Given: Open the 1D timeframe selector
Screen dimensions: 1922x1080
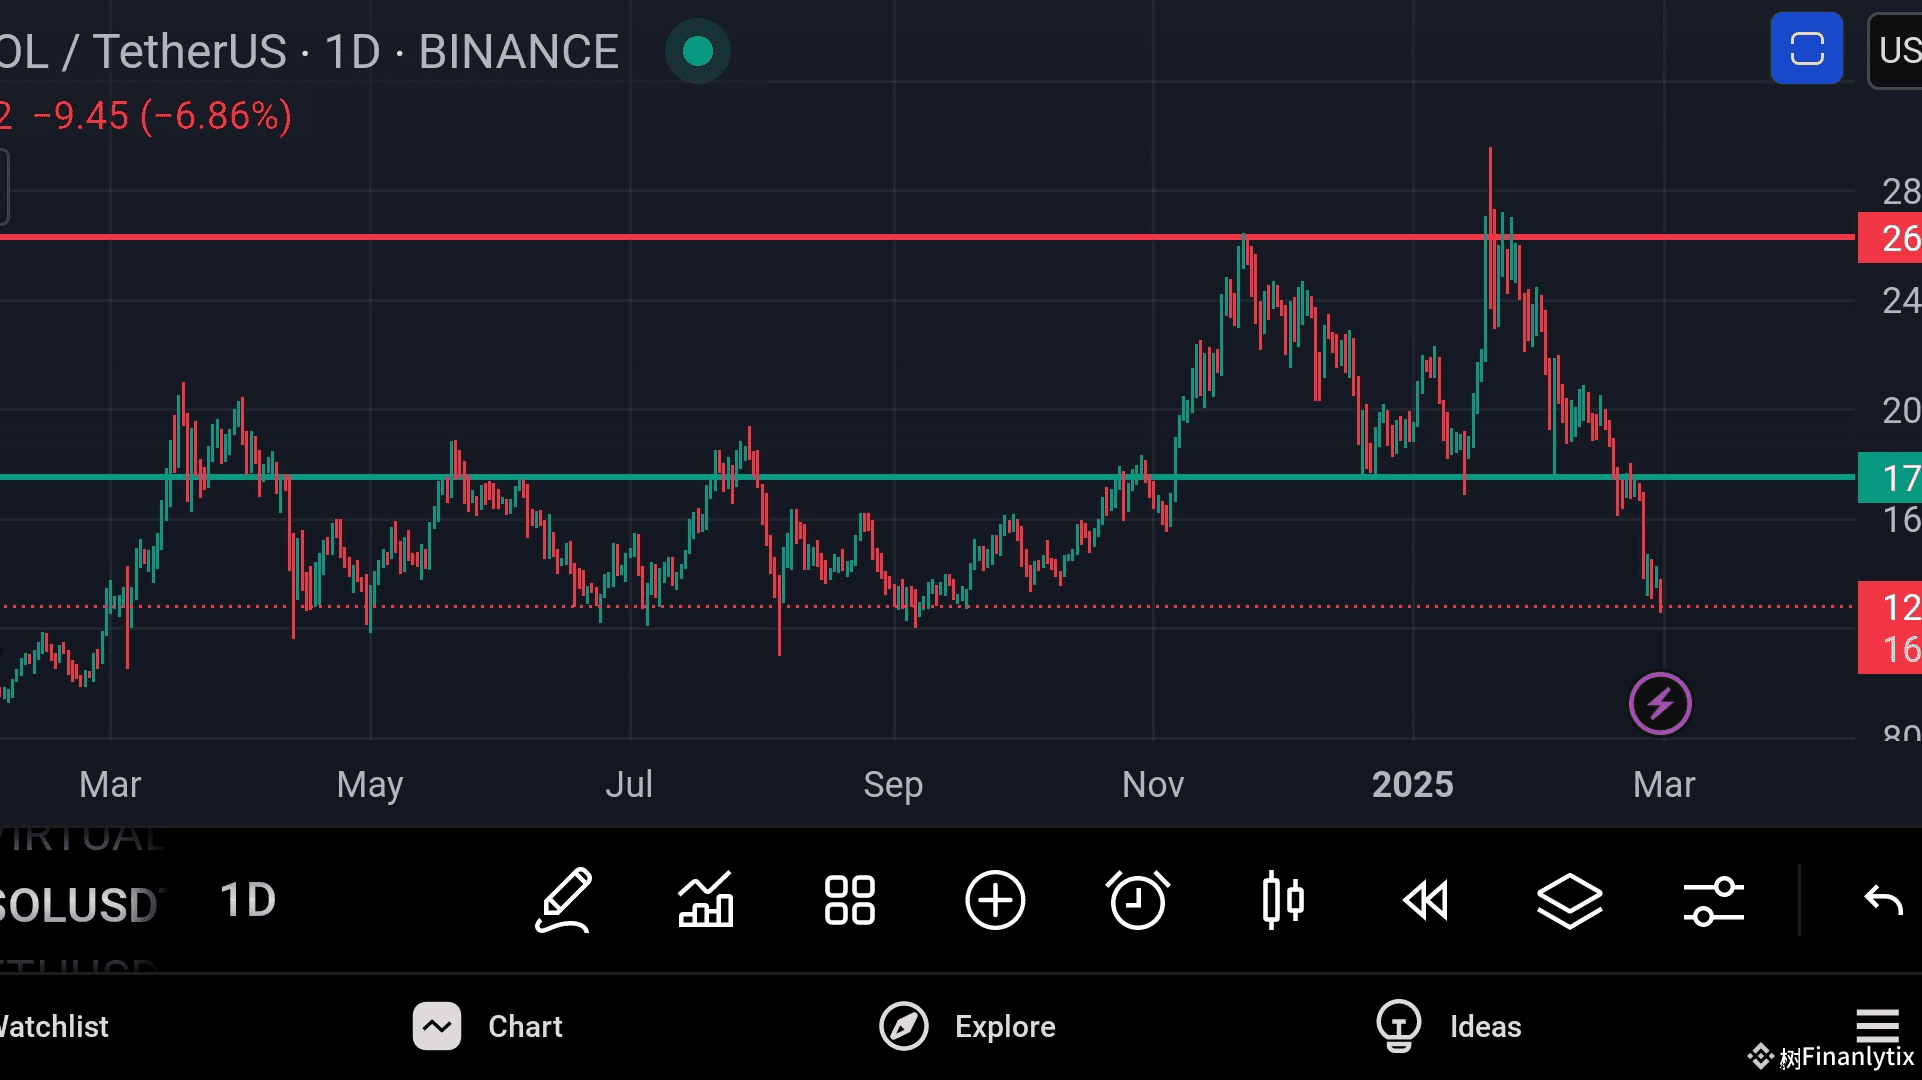Looking at the screenshot, I should [x=247, y=900].
